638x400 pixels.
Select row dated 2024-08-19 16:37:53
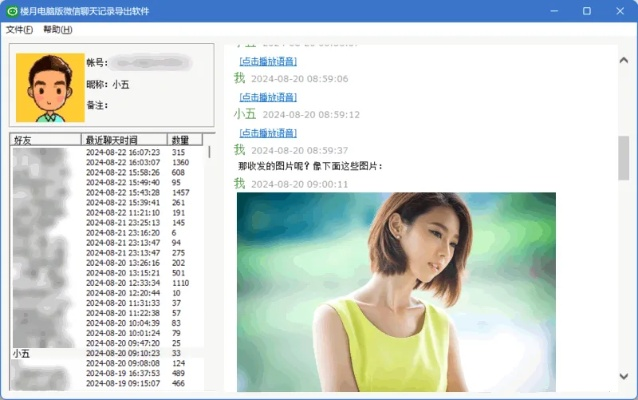[107, 373]
